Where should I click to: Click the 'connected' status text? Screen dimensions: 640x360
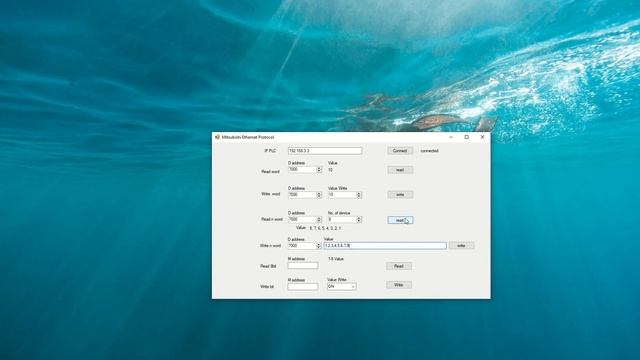pos(429,151)
